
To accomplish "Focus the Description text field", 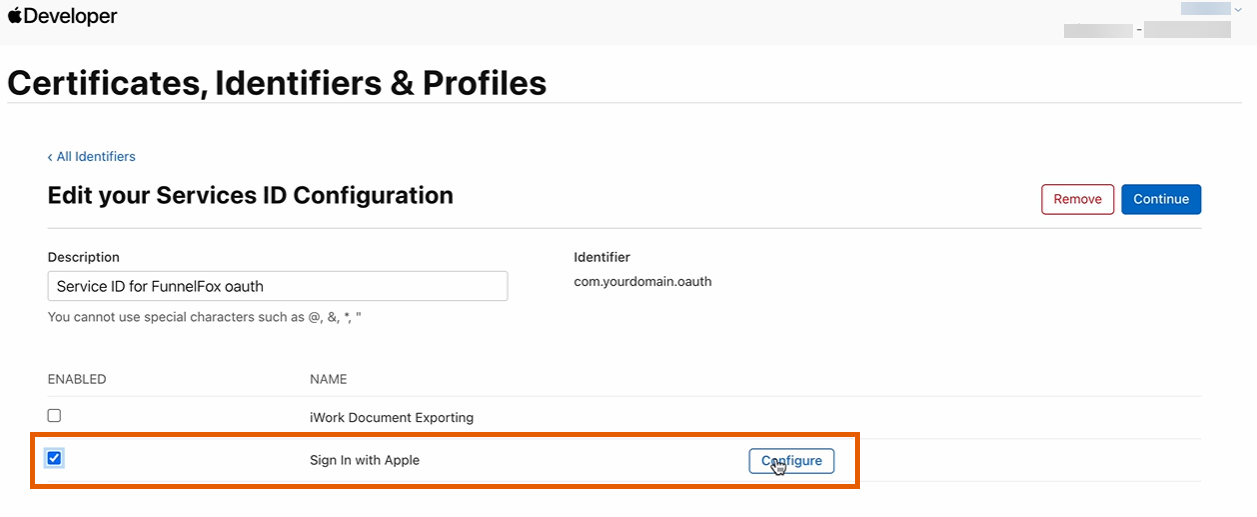I will tap(277, 286).
